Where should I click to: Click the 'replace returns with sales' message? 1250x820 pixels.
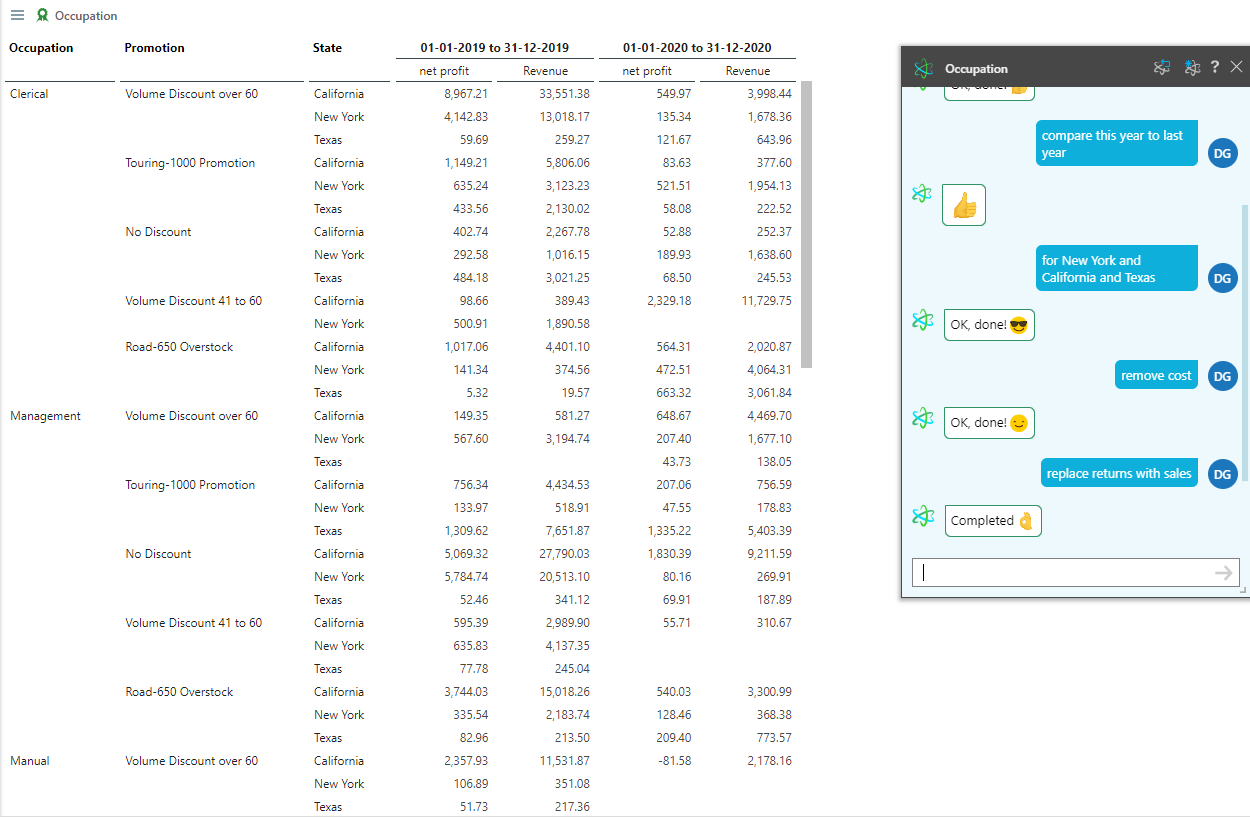point(1119,473)
